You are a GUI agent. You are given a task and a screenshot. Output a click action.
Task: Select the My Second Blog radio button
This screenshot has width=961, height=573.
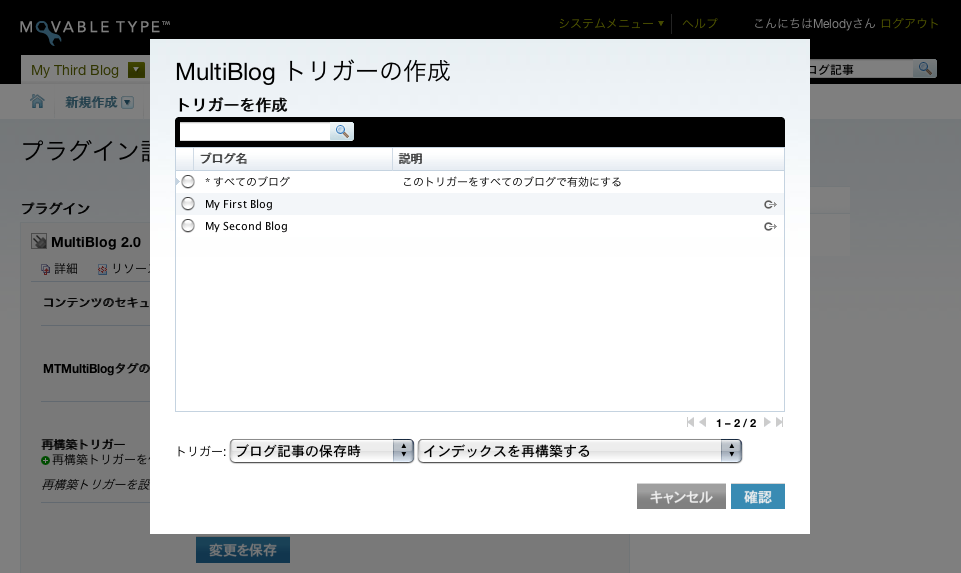(x=188, y=226)
